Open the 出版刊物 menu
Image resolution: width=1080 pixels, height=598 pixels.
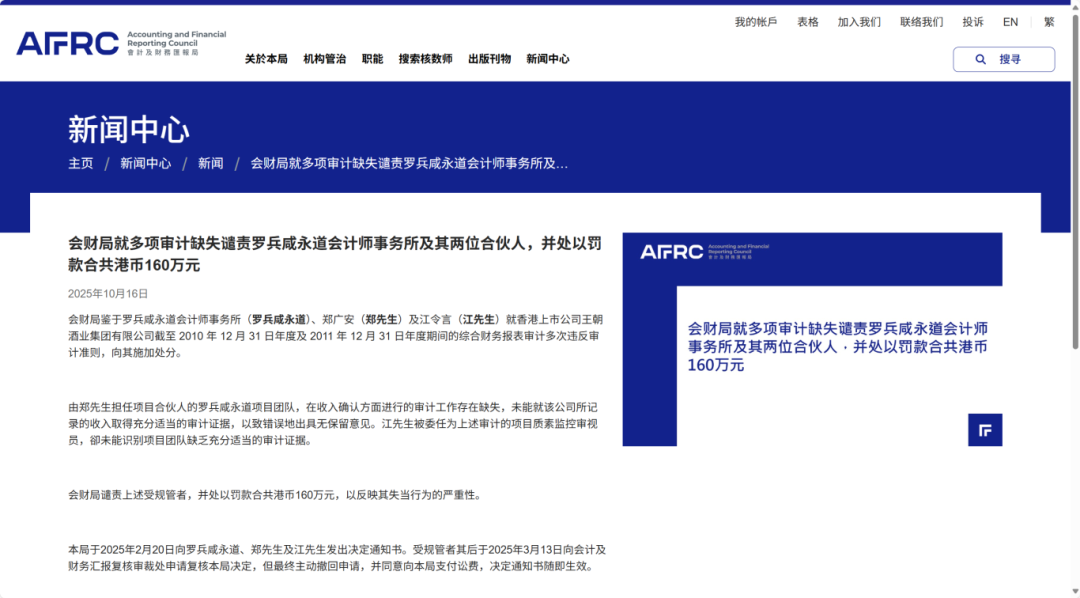tap(489, 59)
